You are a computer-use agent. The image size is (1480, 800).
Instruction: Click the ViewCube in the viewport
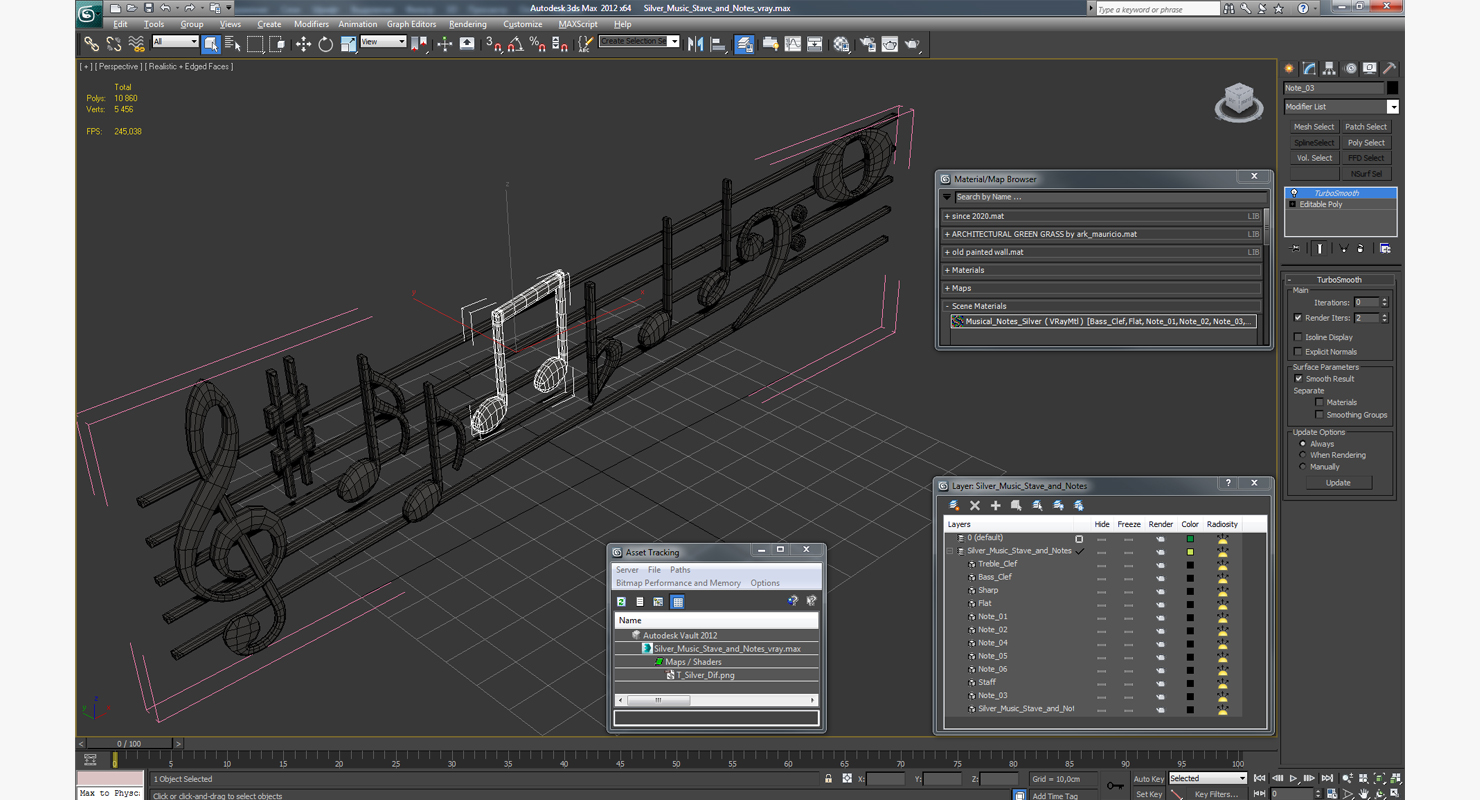click(1238, 102)
